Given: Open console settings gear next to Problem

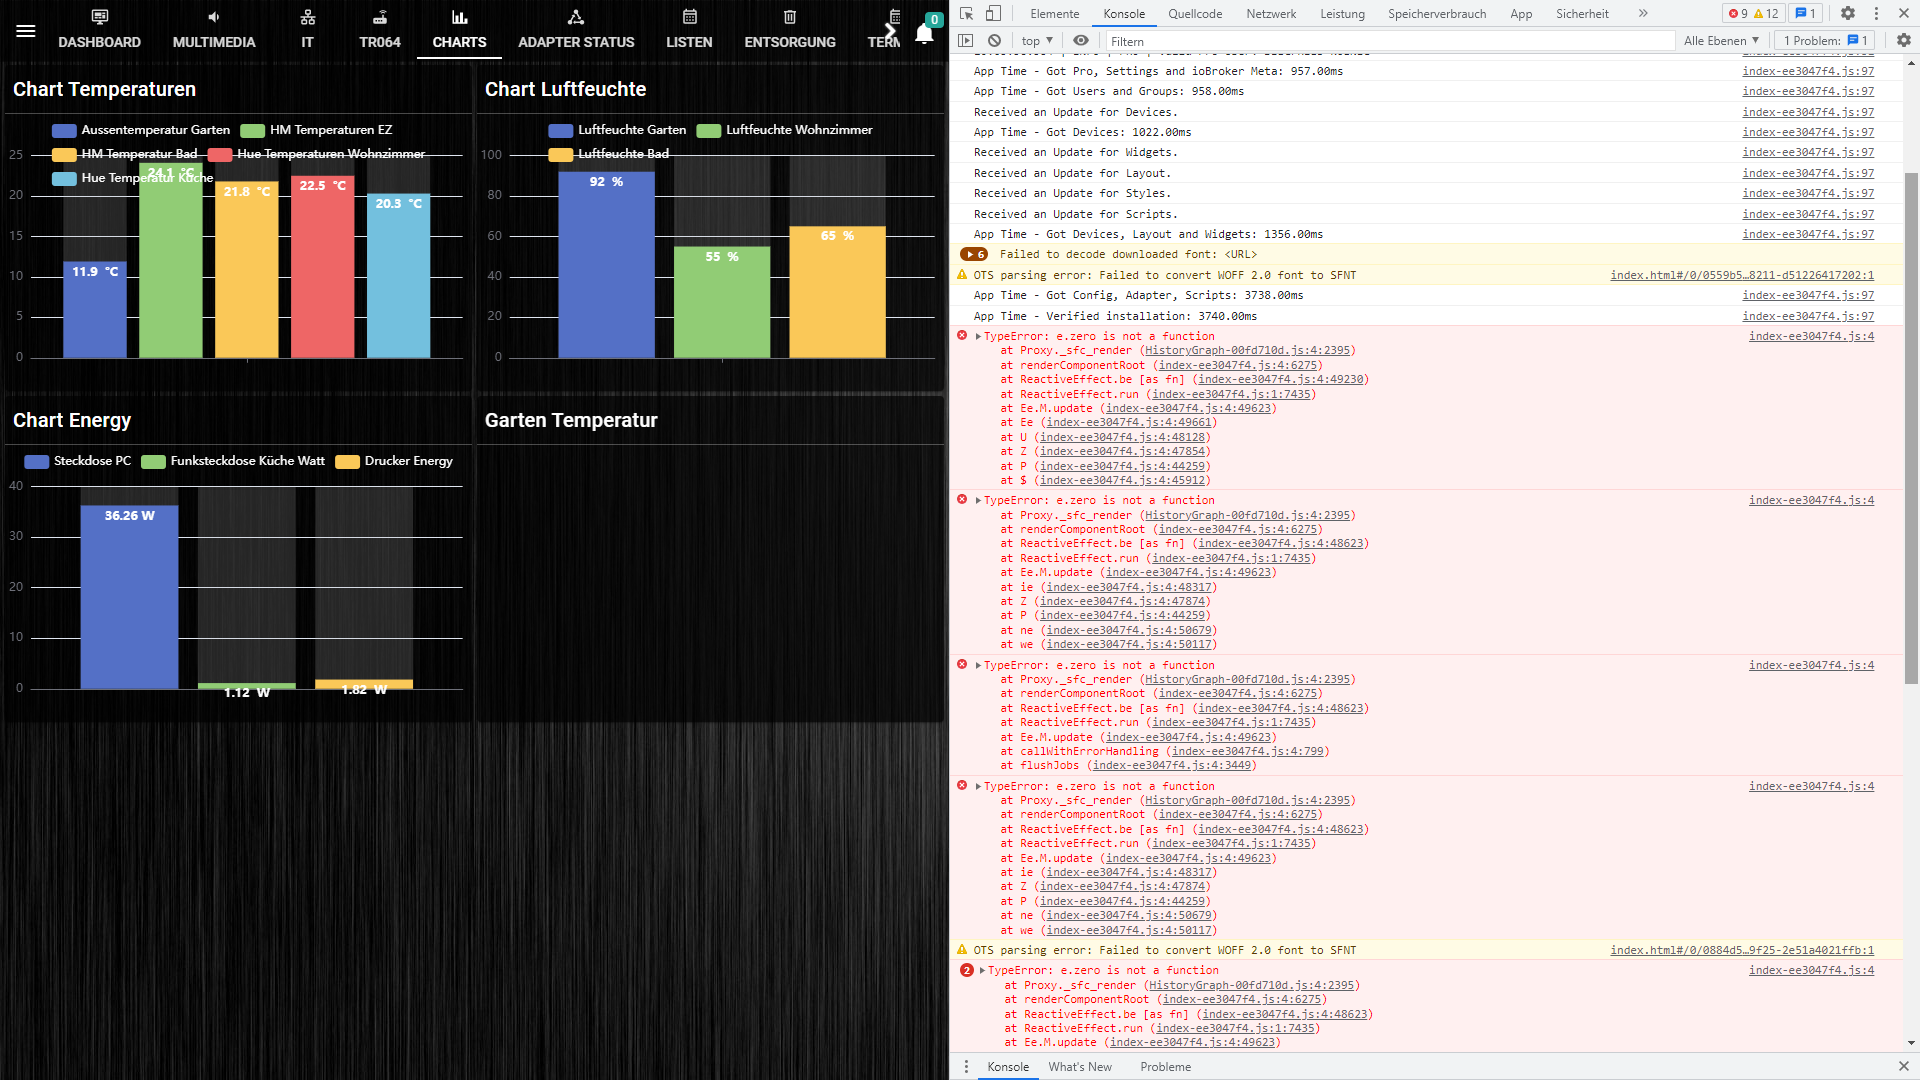Looking at the screenshot, I should pyautogui.click(x=1903, y=41).
